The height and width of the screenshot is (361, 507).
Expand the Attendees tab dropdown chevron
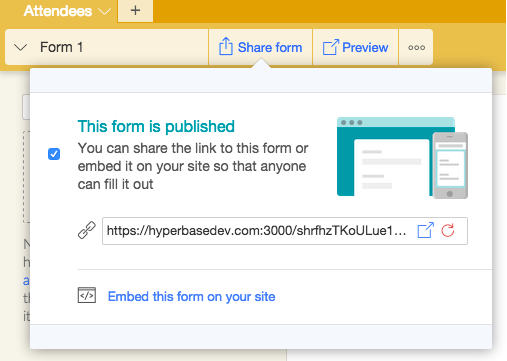pyautogui.click(x=105, y=12)
